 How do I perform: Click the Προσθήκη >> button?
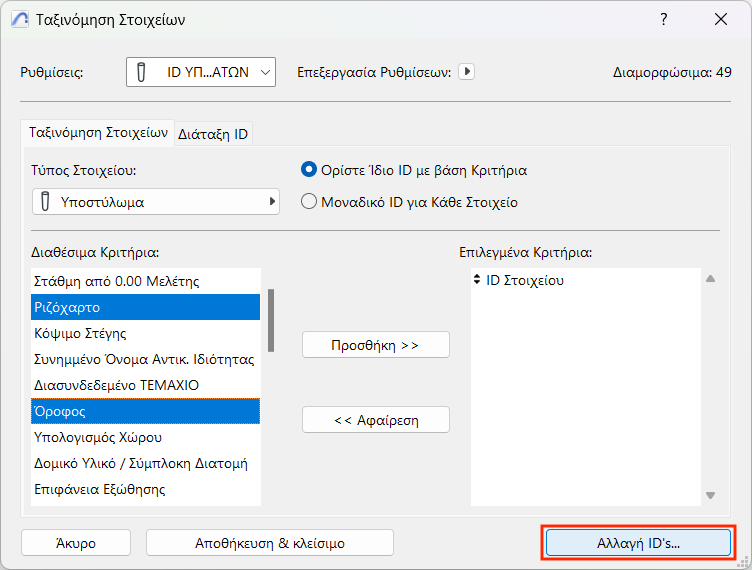[x=375, y=345]
